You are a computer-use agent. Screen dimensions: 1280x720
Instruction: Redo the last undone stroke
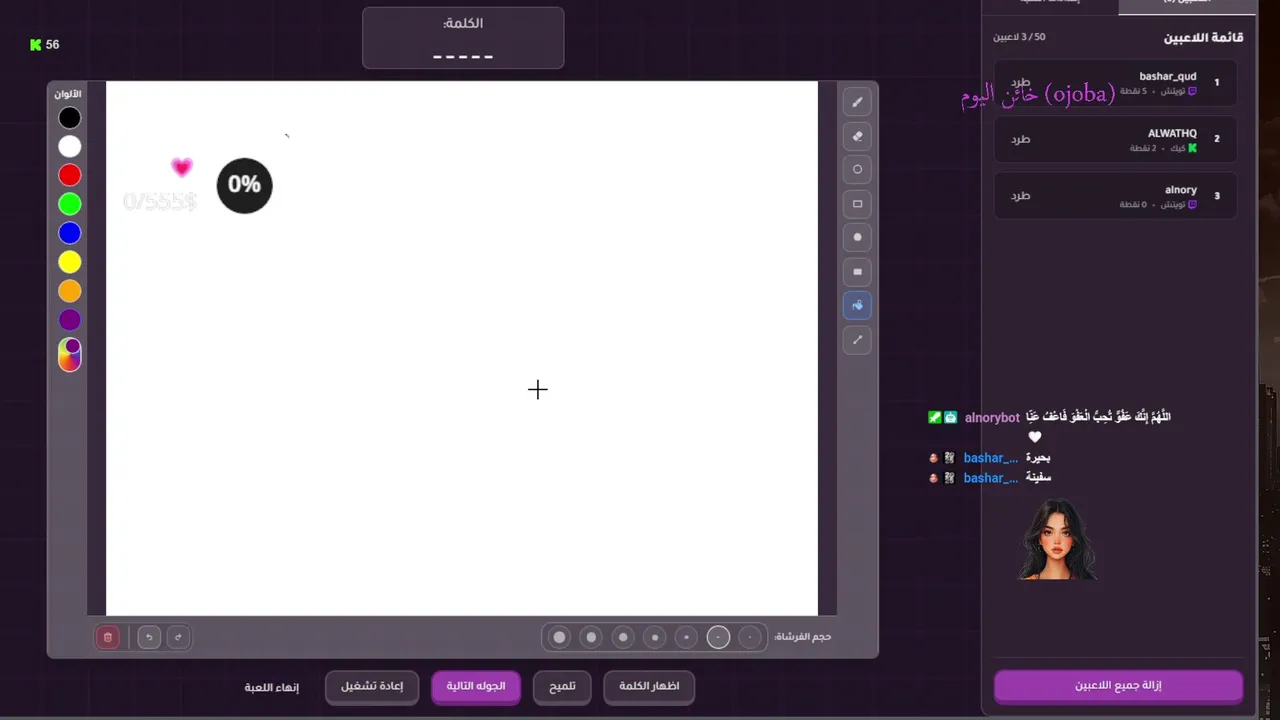pyautogui.click(x=178, y=637)
